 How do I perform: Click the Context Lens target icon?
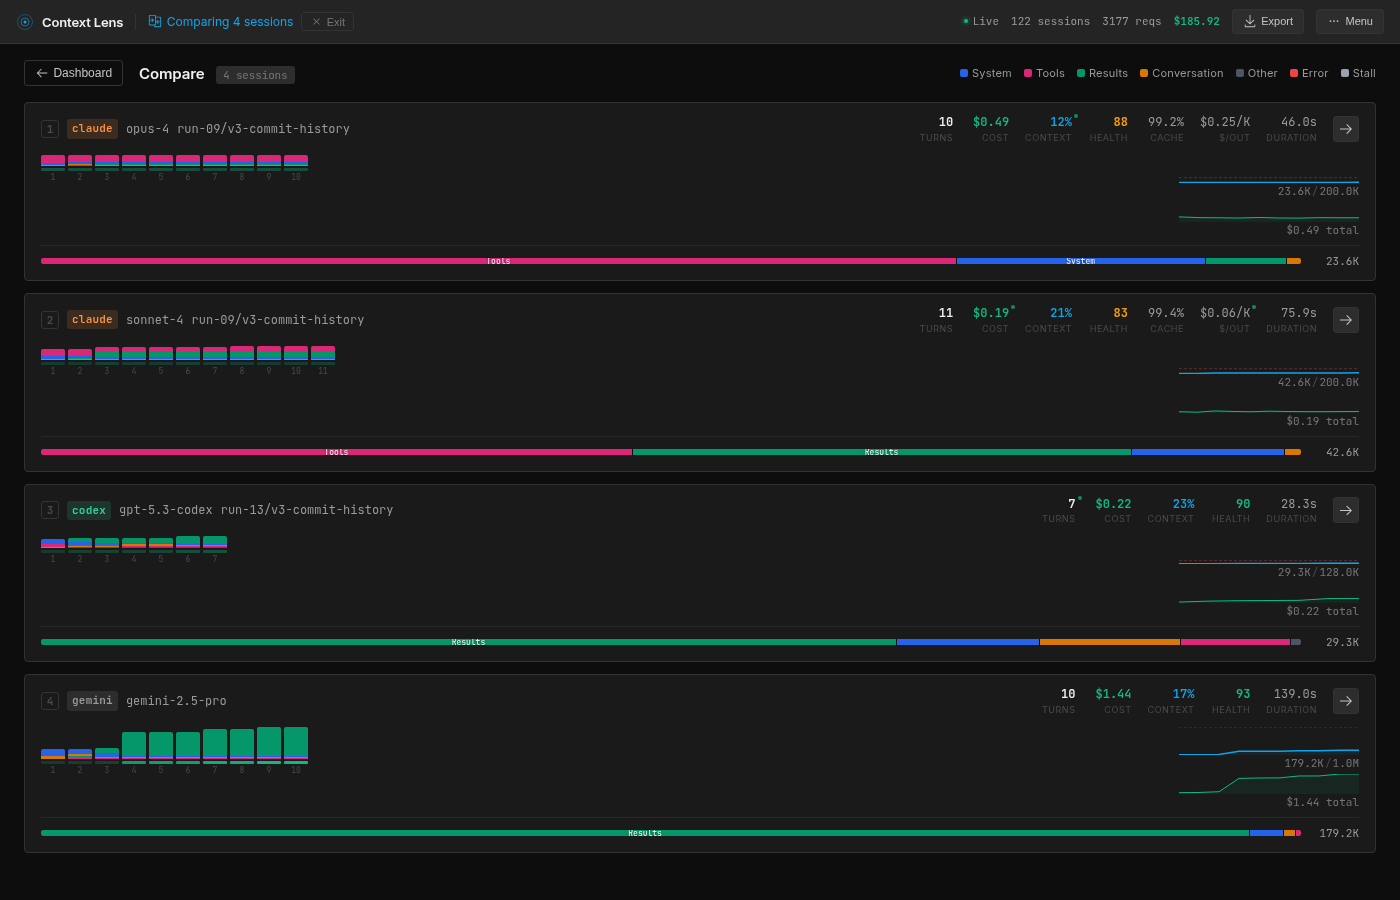point(24,21)
